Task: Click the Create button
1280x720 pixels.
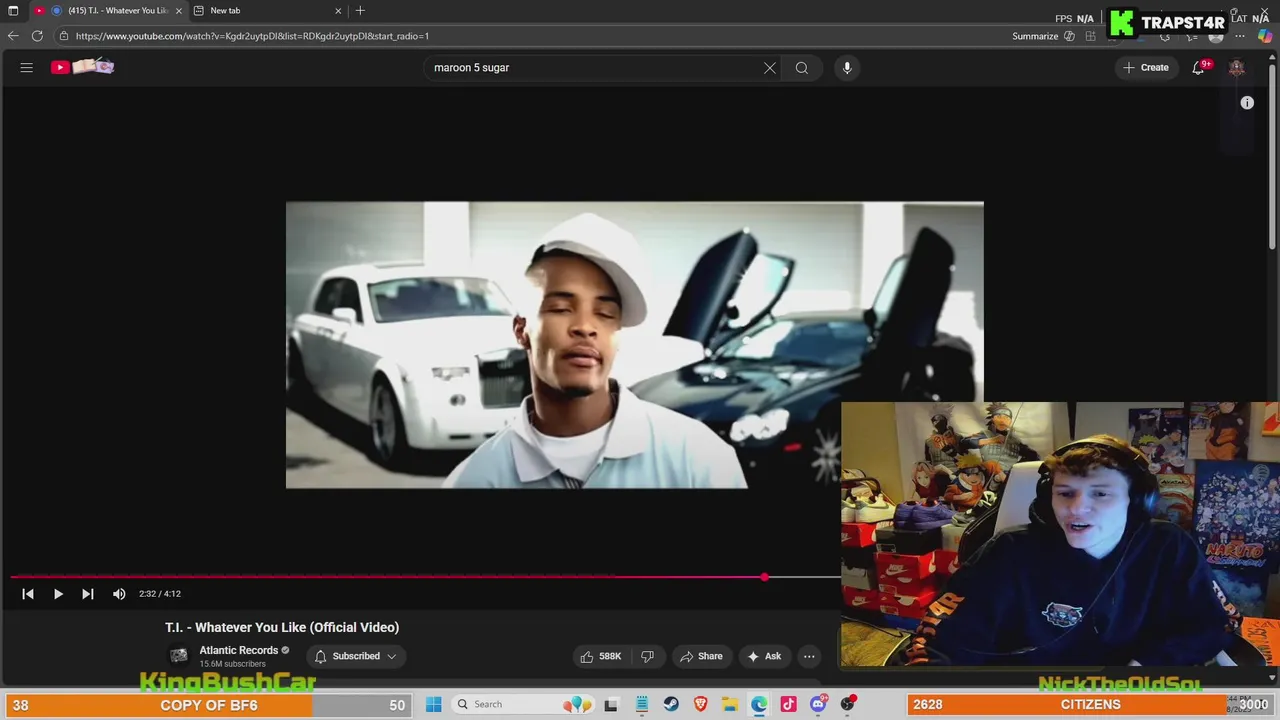Action: (1146, 67)
